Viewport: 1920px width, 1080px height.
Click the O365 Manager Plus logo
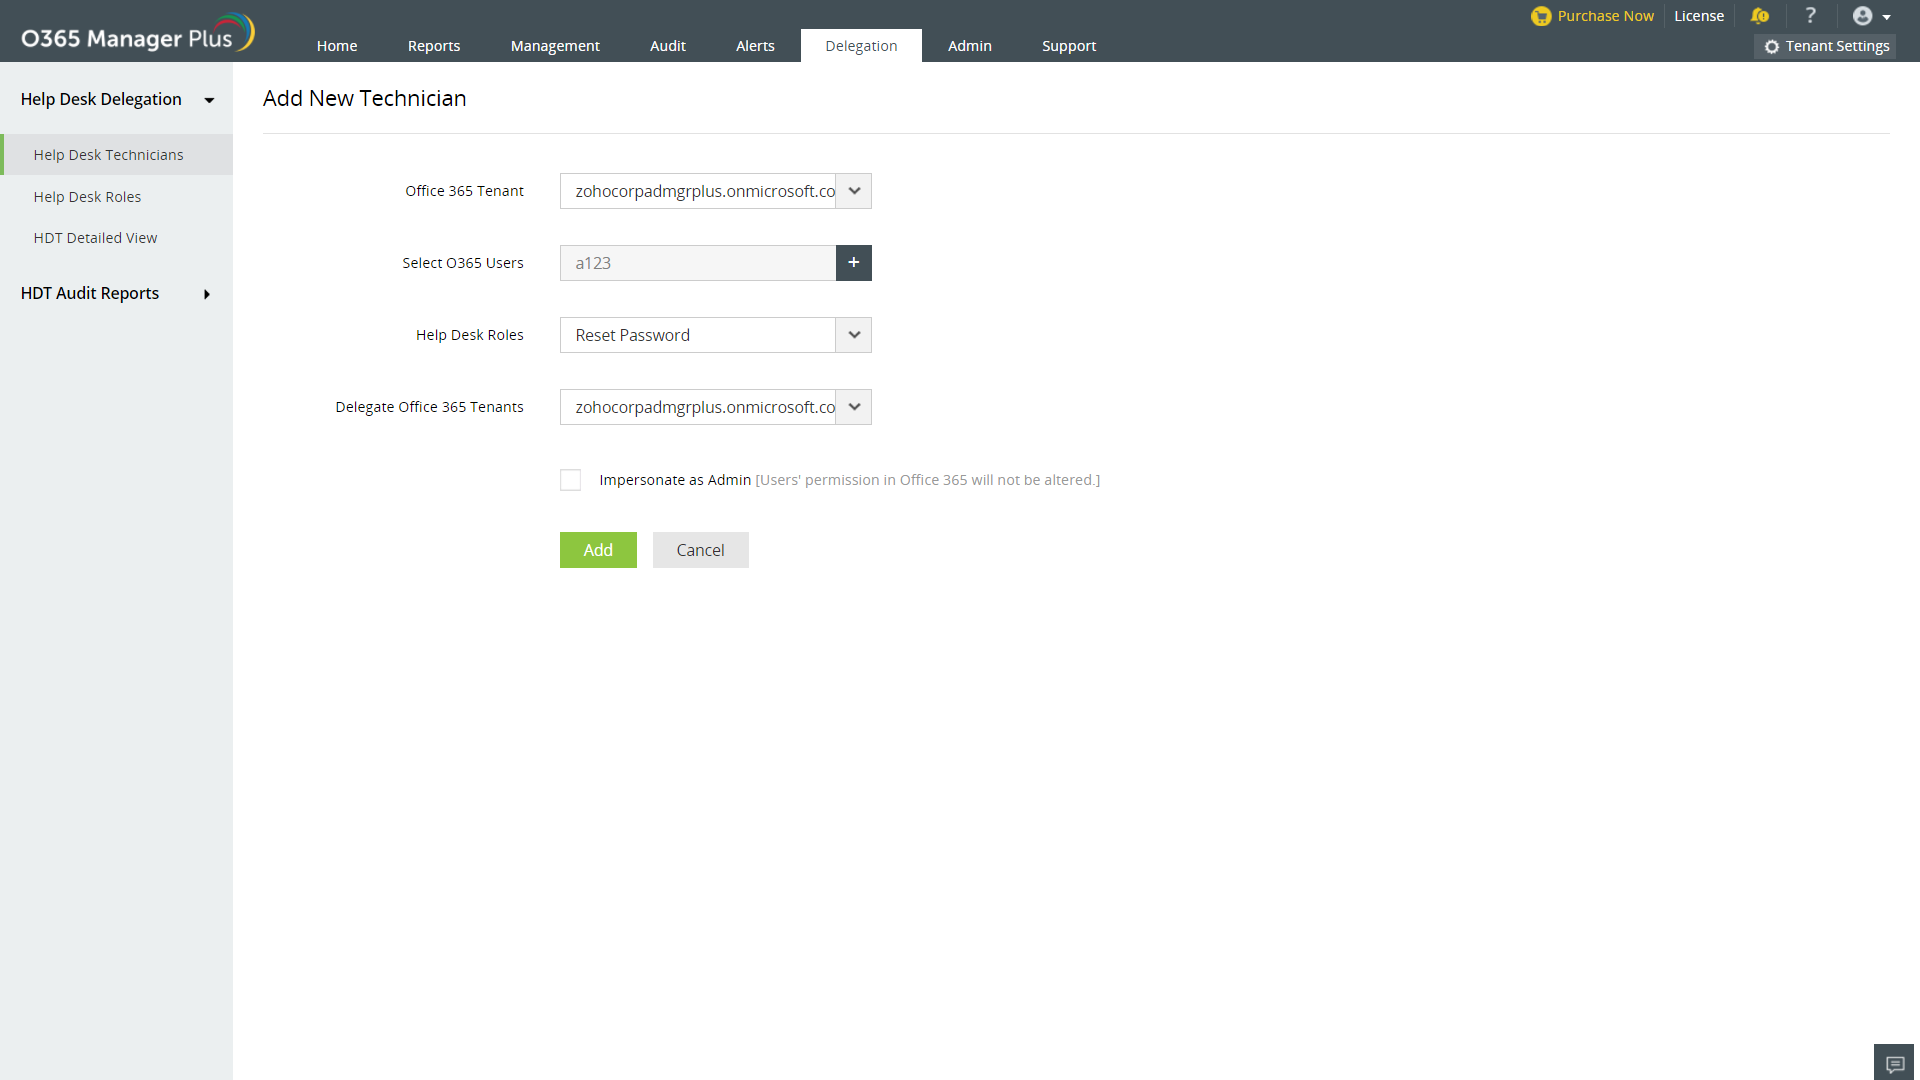tap(137, 34)
